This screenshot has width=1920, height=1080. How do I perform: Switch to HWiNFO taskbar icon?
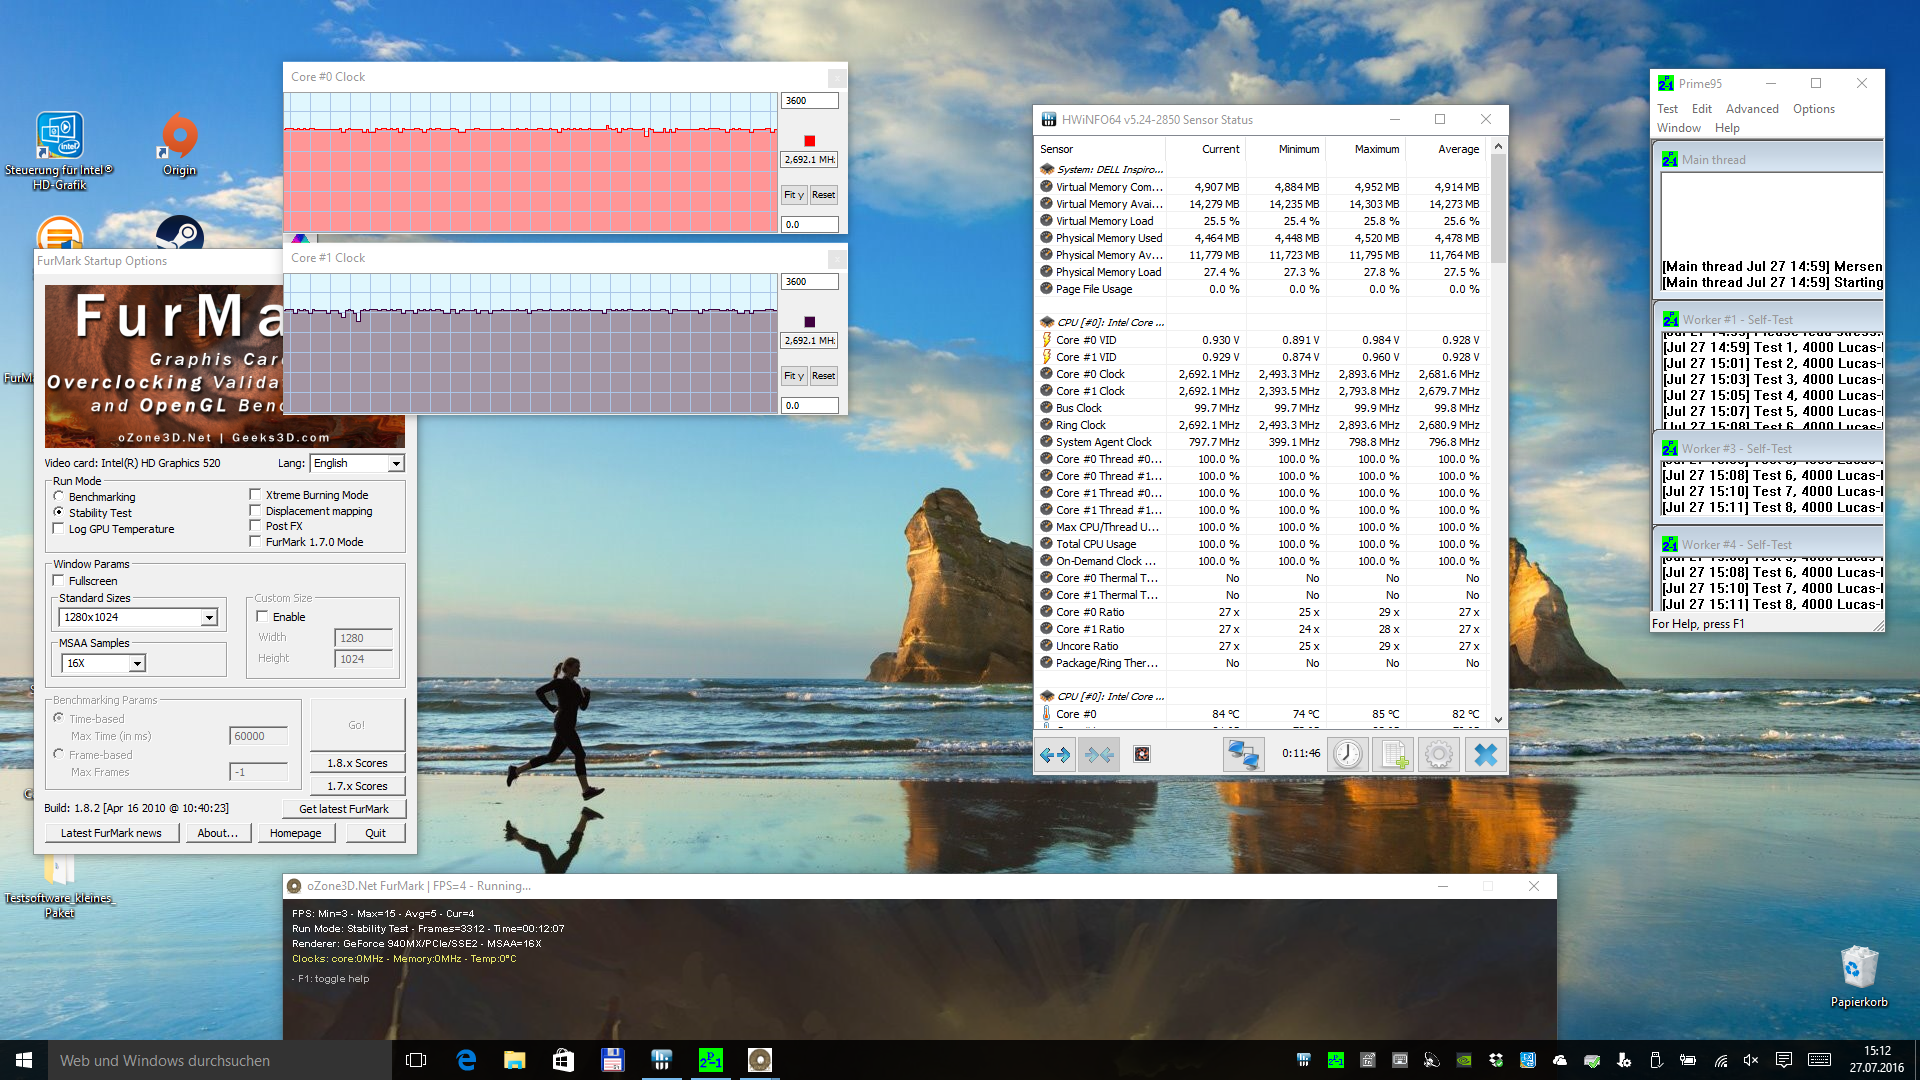(x=661, y=1060)
